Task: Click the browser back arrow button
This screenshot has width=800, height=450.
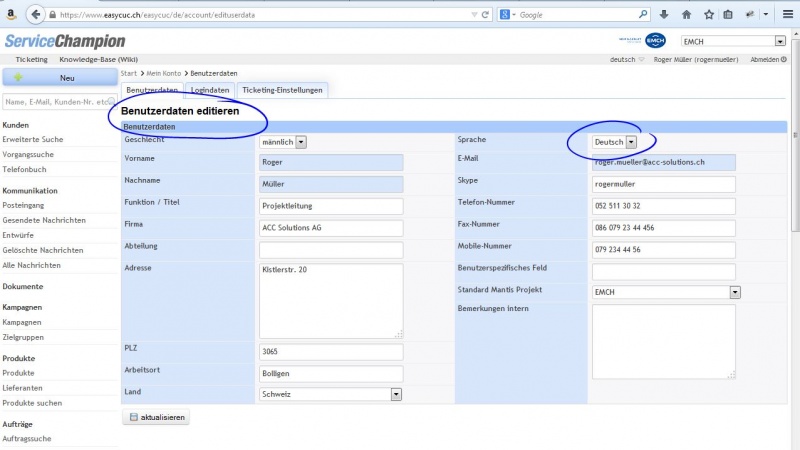Action: [x=35, y=15]
